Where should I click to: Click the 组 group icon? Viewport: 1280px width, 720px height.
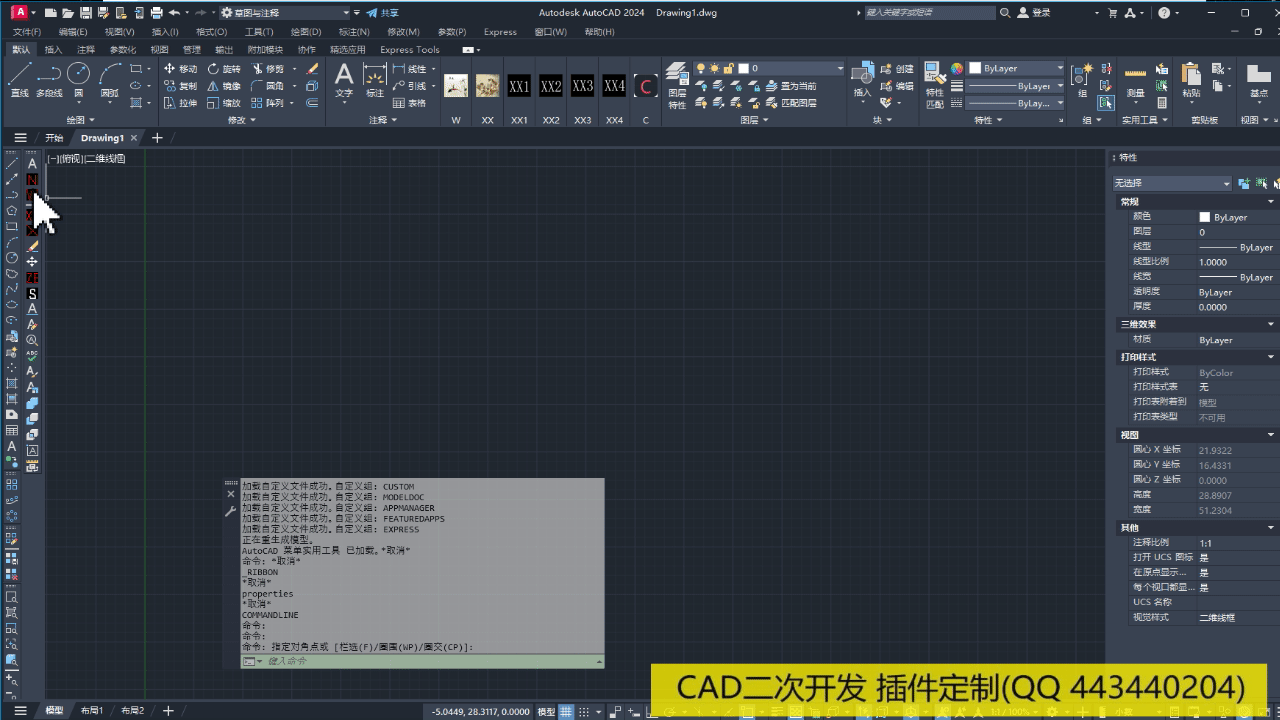click(x=1082, y=80)
